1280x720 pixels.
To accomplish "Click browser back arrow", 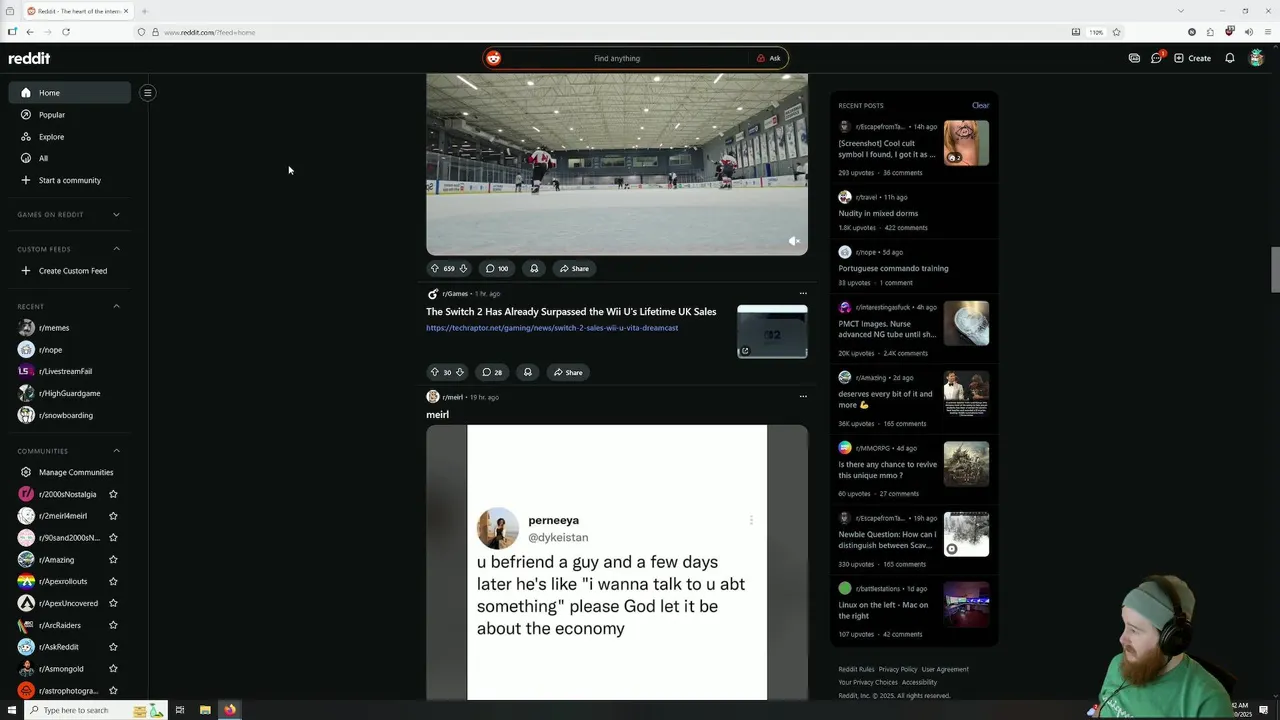I will coord(30,32).
